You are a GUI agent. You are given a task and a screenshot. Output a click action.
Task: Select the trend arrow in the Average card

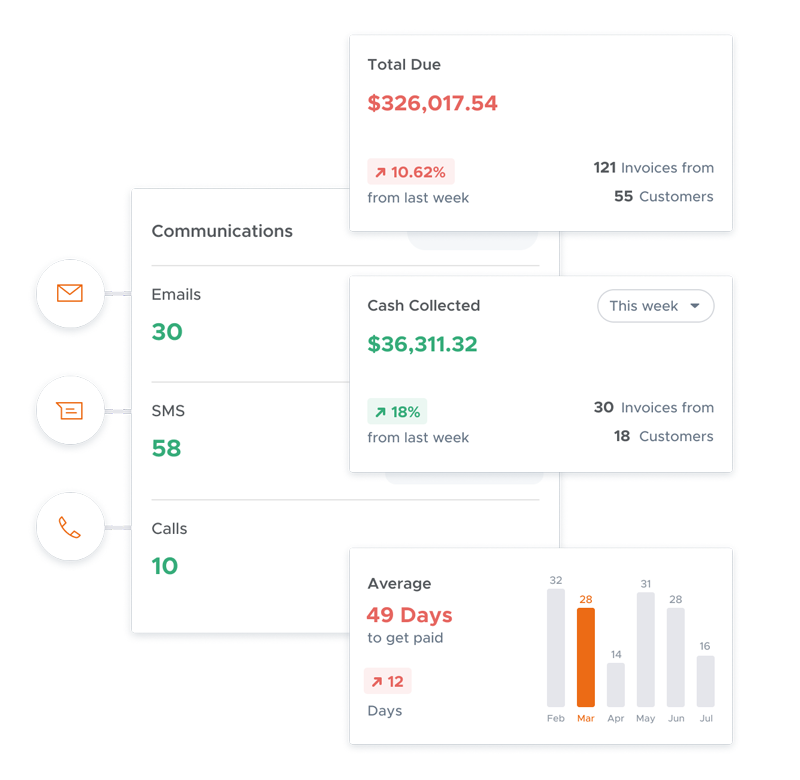[377, 680]
